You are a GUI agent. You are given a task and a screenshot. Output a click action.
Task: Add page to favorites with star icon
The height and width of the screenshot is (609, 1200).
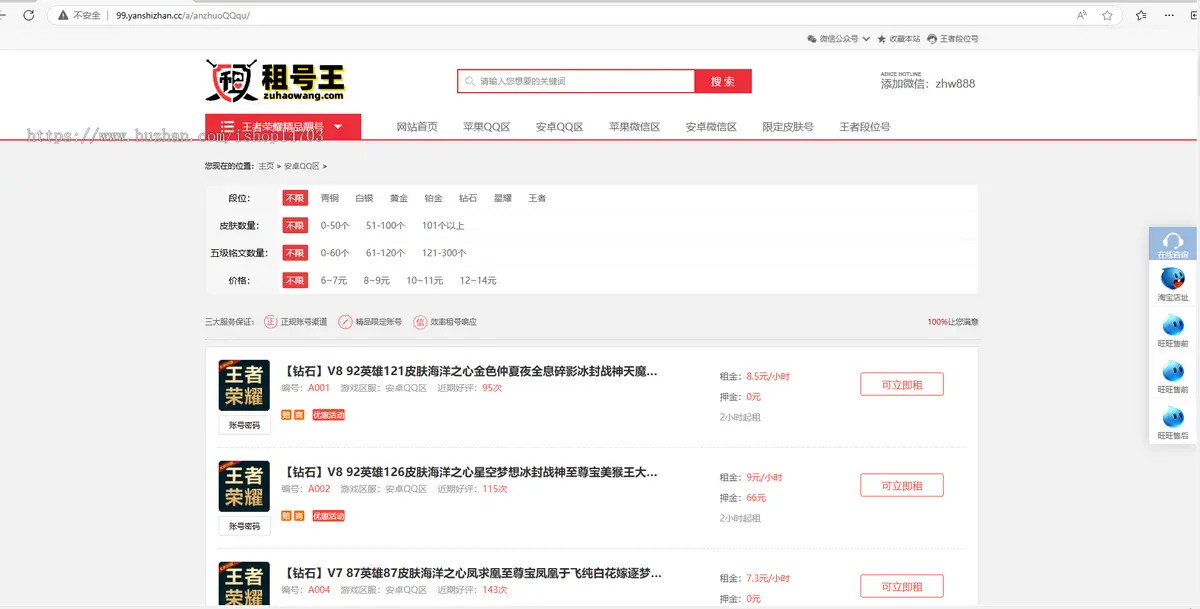click(1108, 16)
